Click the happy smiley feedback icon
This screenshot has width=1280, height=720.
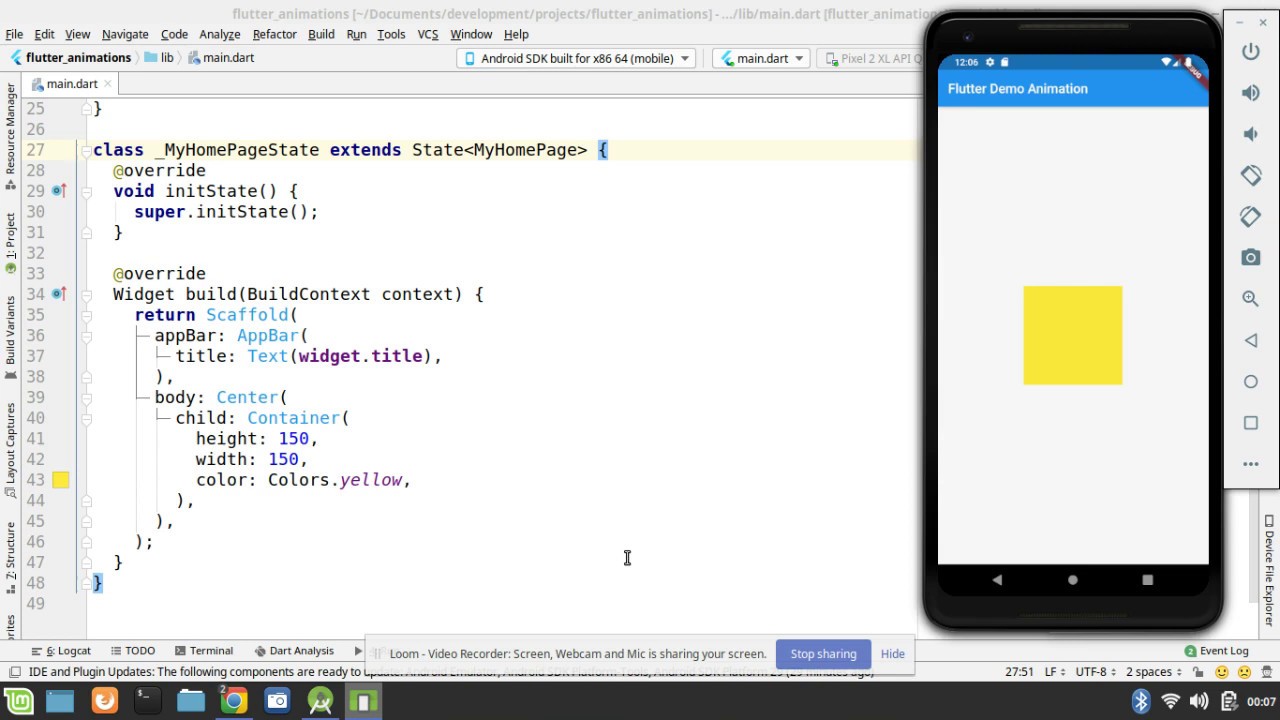point(1222,672)
